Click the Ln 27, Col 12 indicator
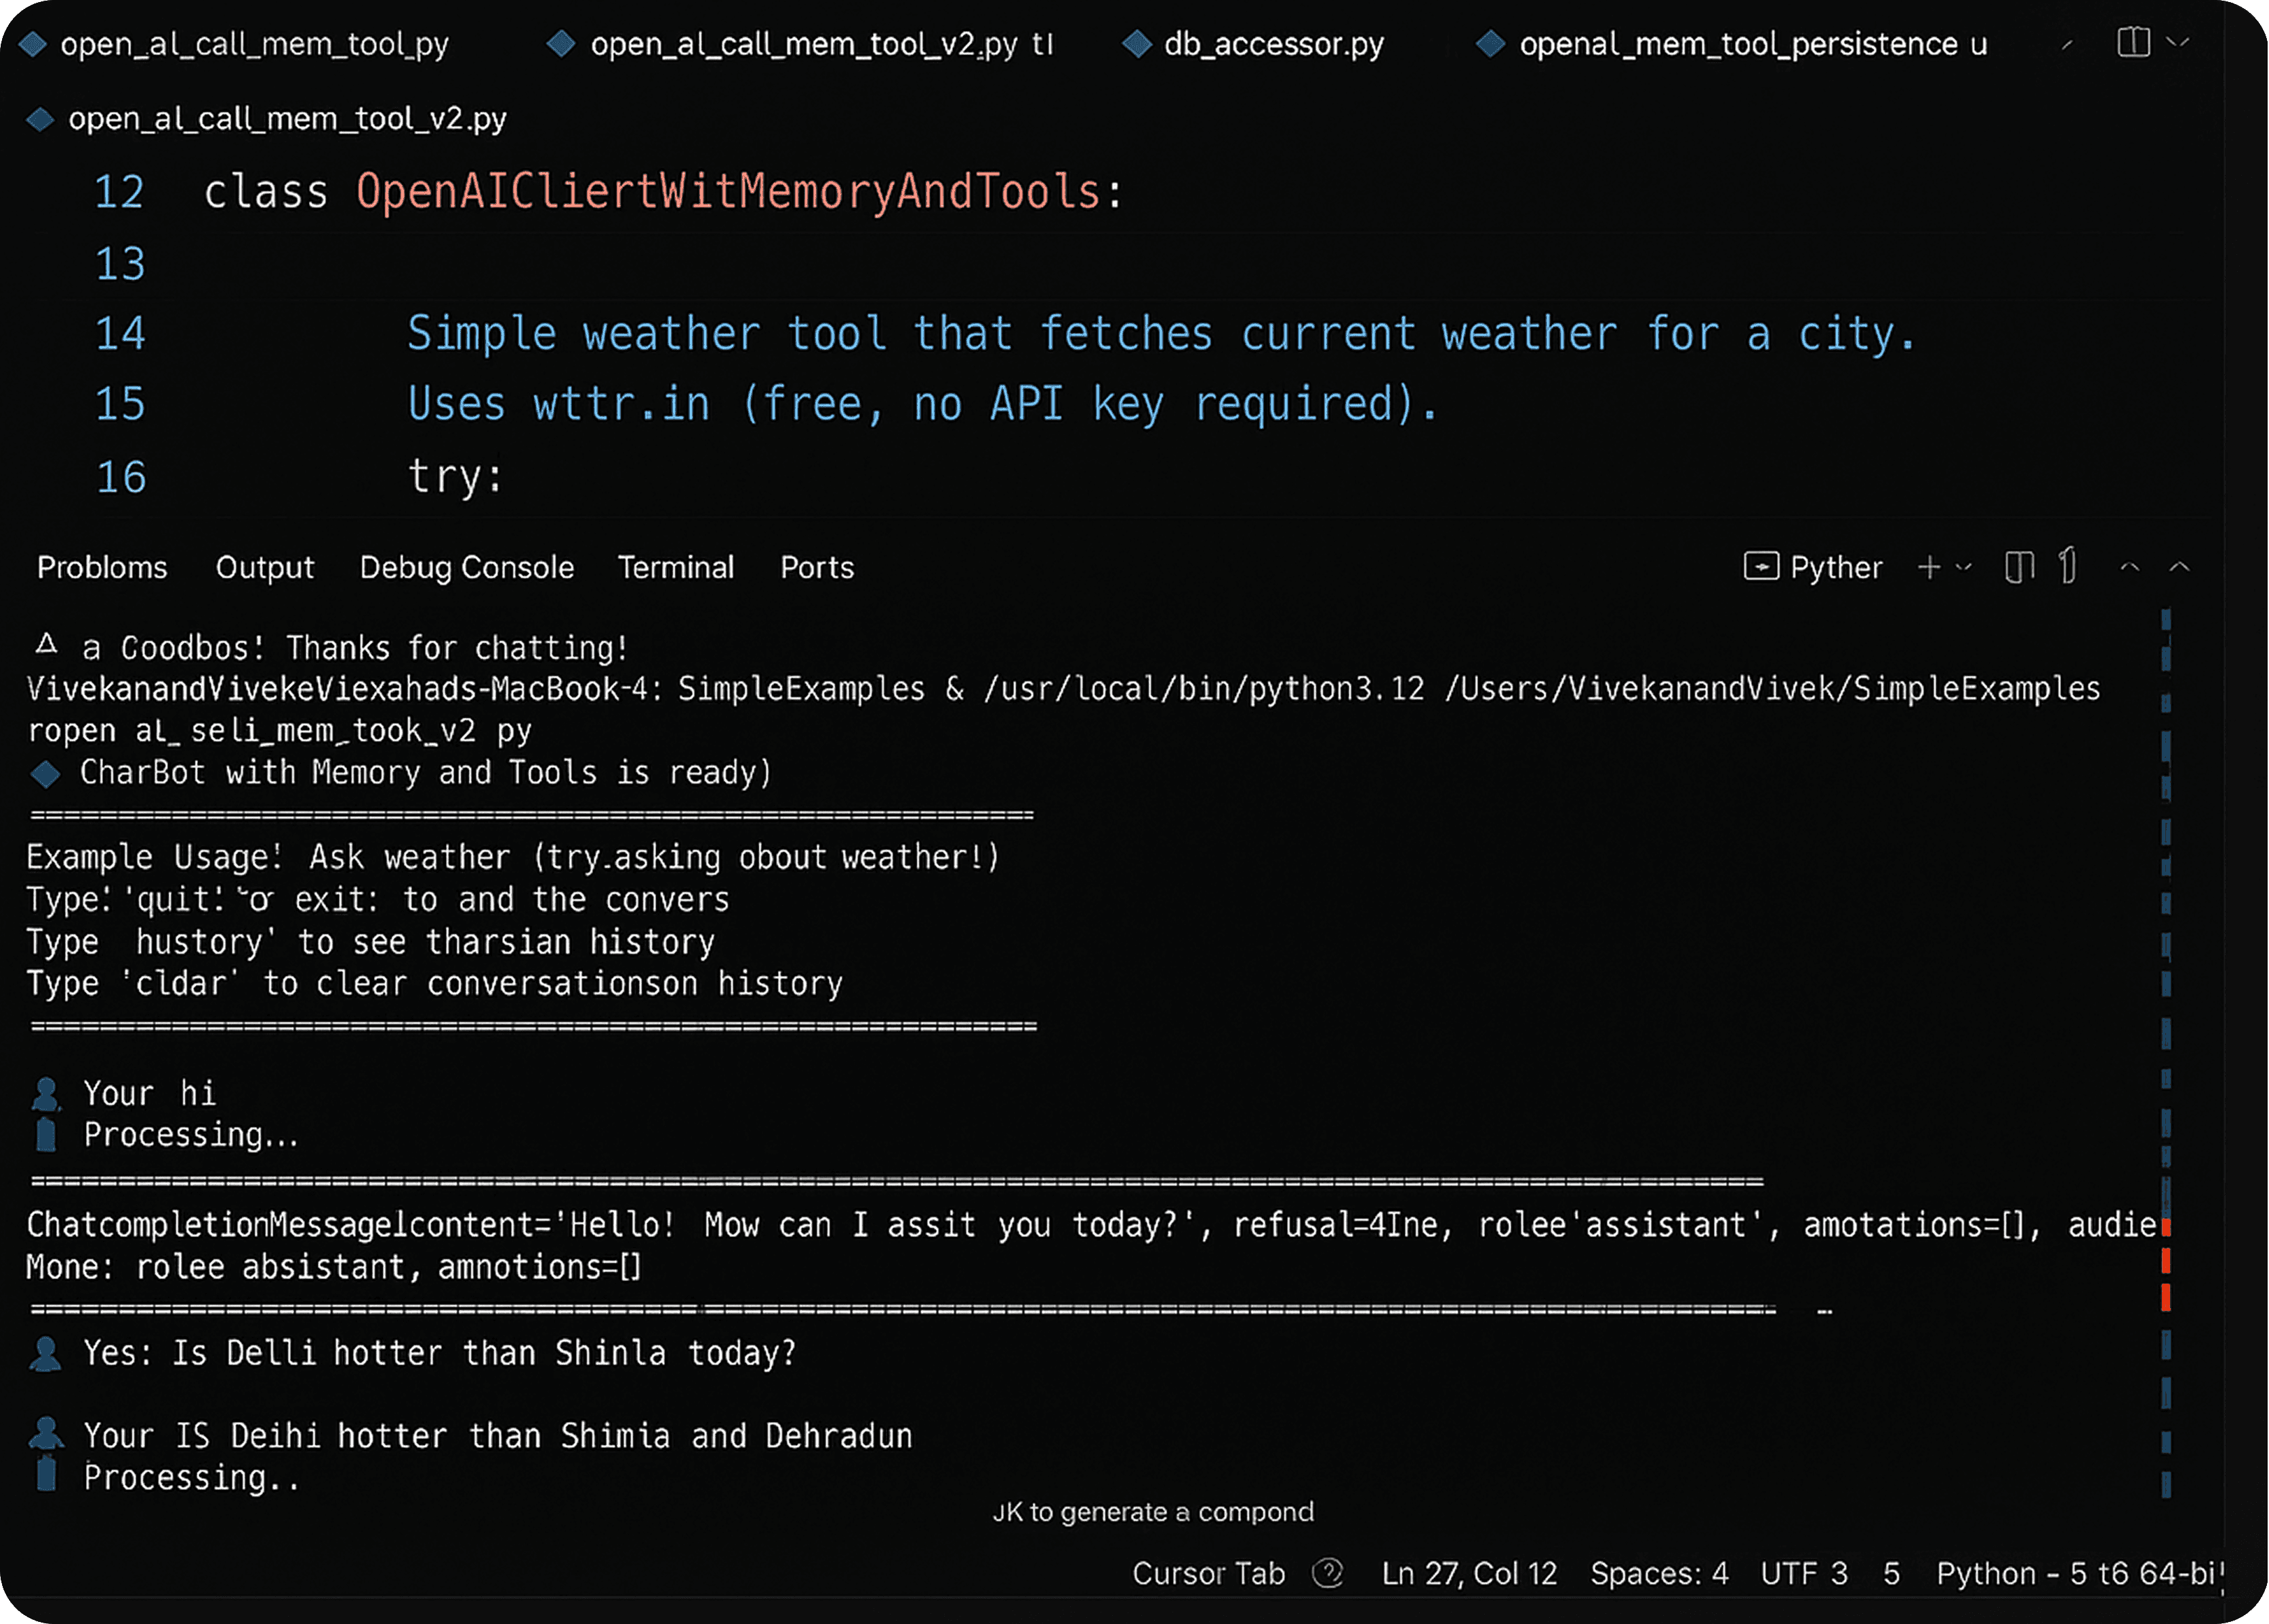Screen dimensions: 2269x1624 tap(1468, 1573)
